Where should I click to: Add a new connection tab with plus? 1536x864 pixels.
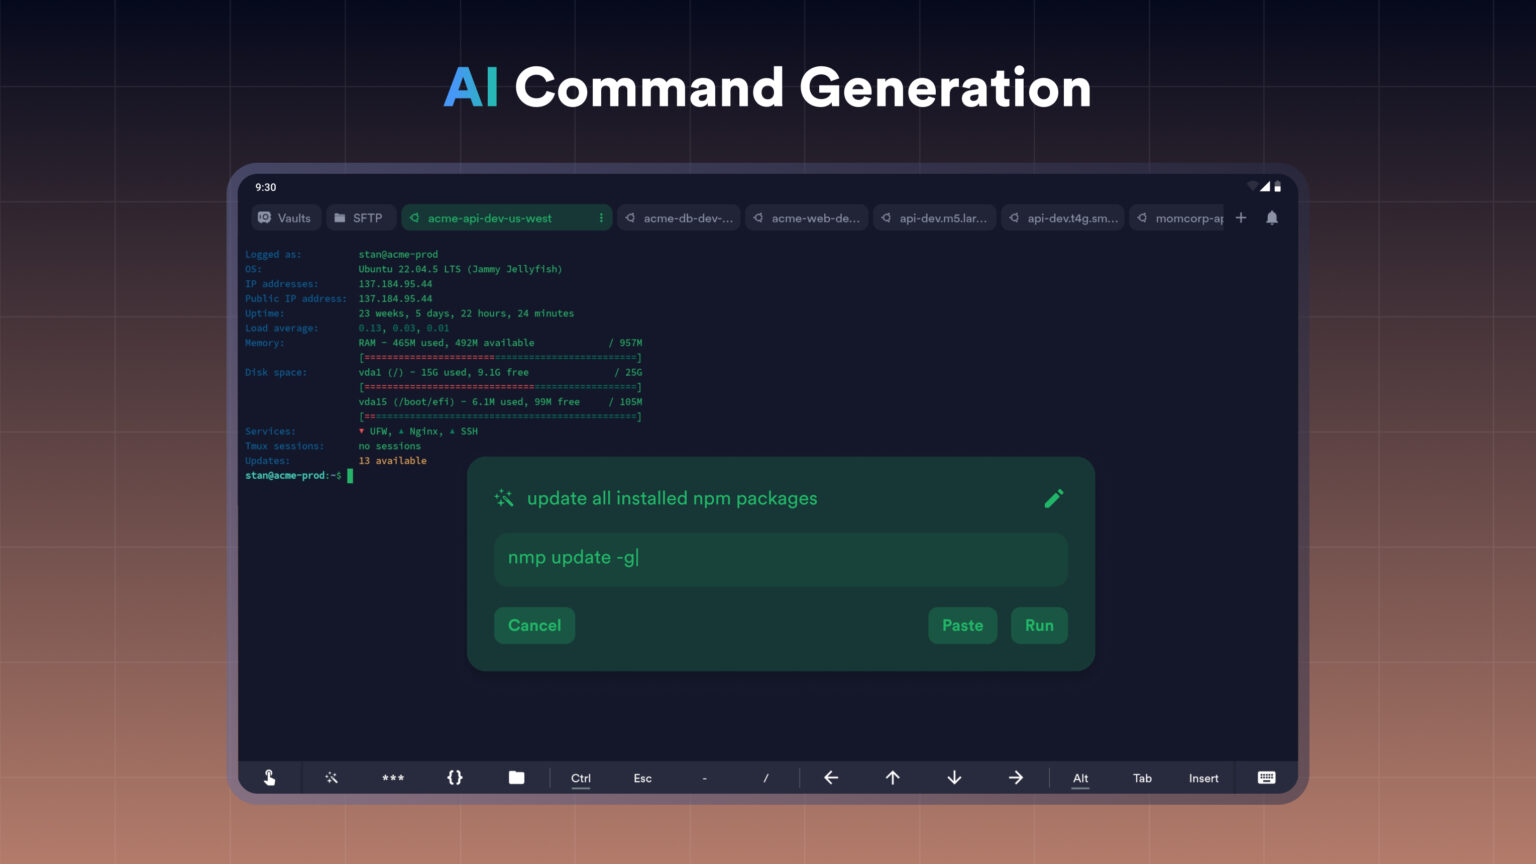tap(1240, 217)
